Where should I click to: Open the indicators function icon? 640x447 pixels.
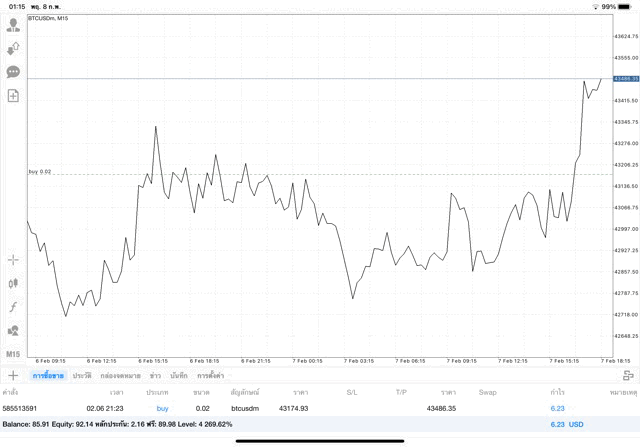pyautogui.click(x=13, y=307)
